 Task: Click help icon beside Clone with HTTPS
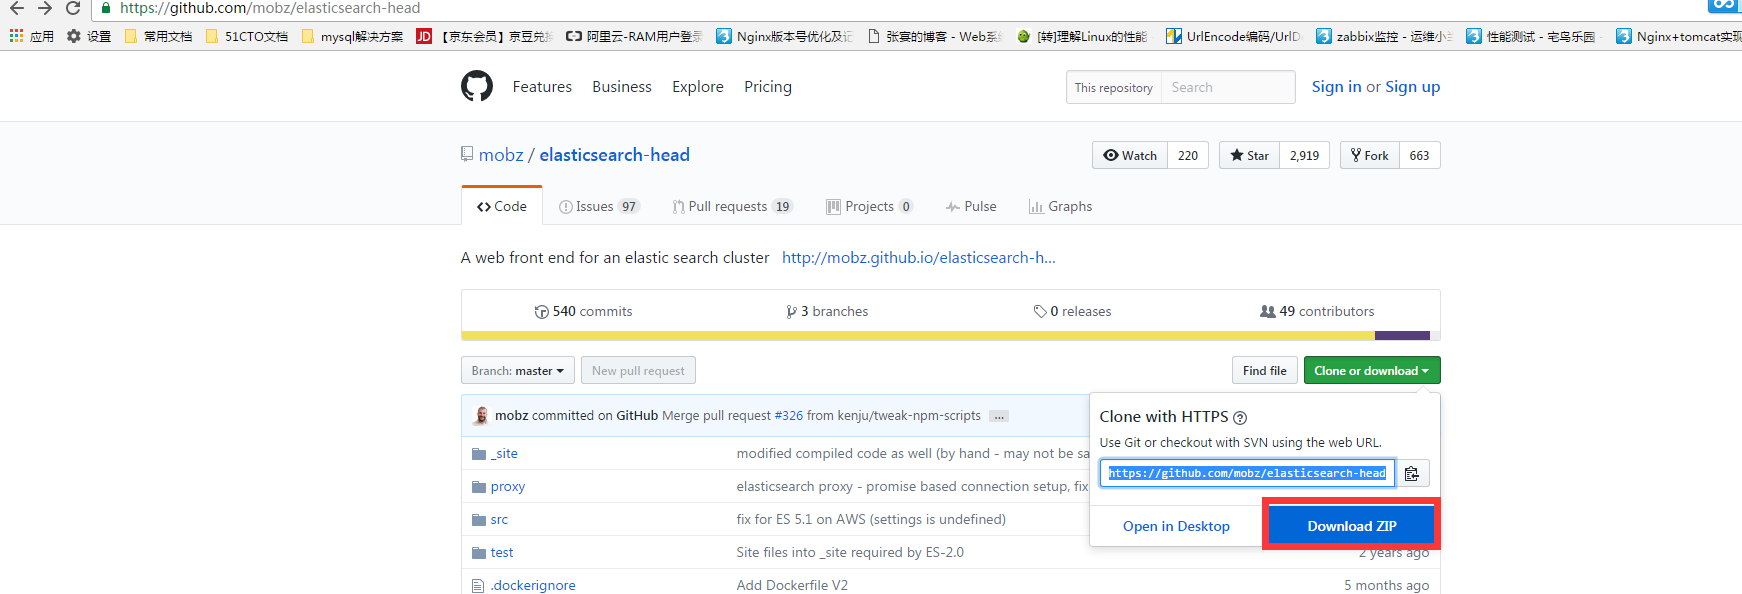[1240, 418]
